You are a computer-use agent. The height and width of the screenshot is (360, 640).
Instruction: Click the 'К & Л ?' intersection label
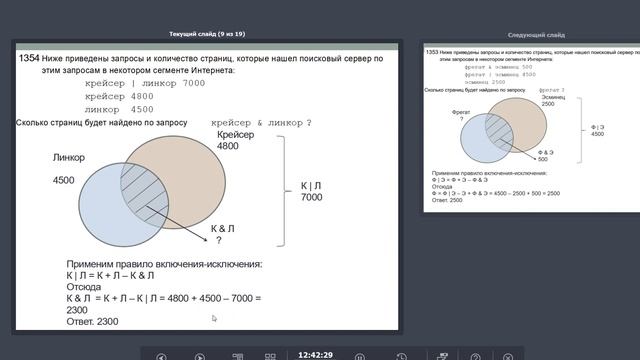point(222,234)
